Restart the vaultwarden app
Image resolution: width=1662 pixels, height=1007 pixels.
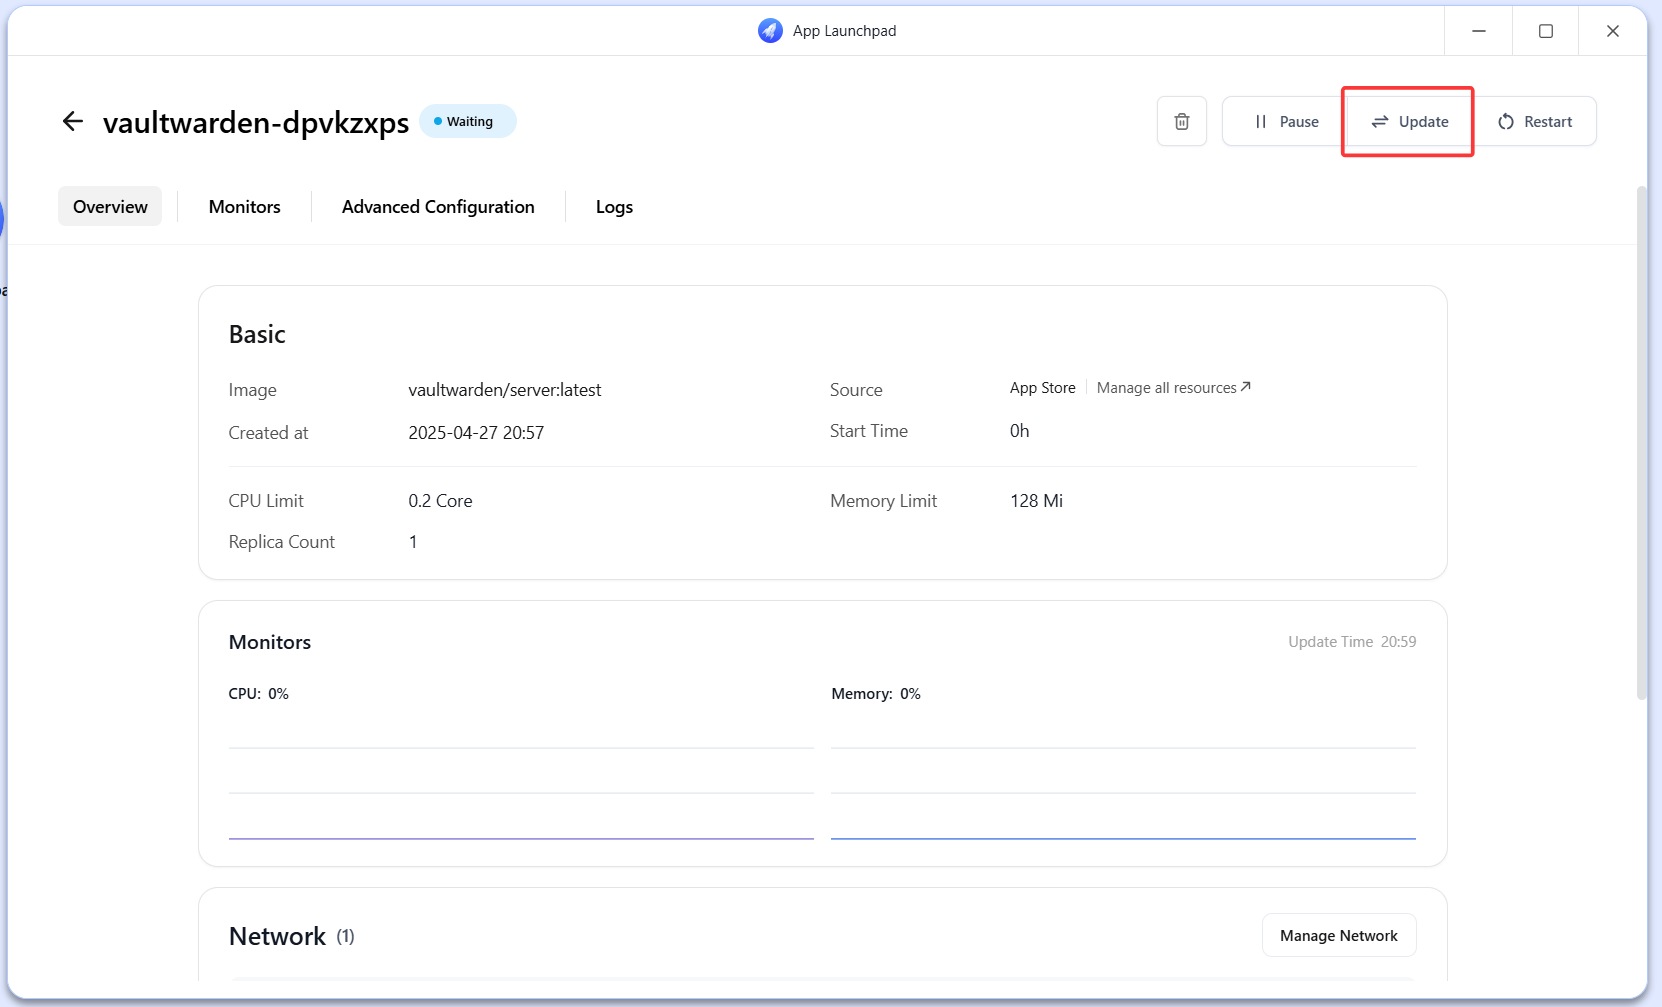[x=1535, y=121]
